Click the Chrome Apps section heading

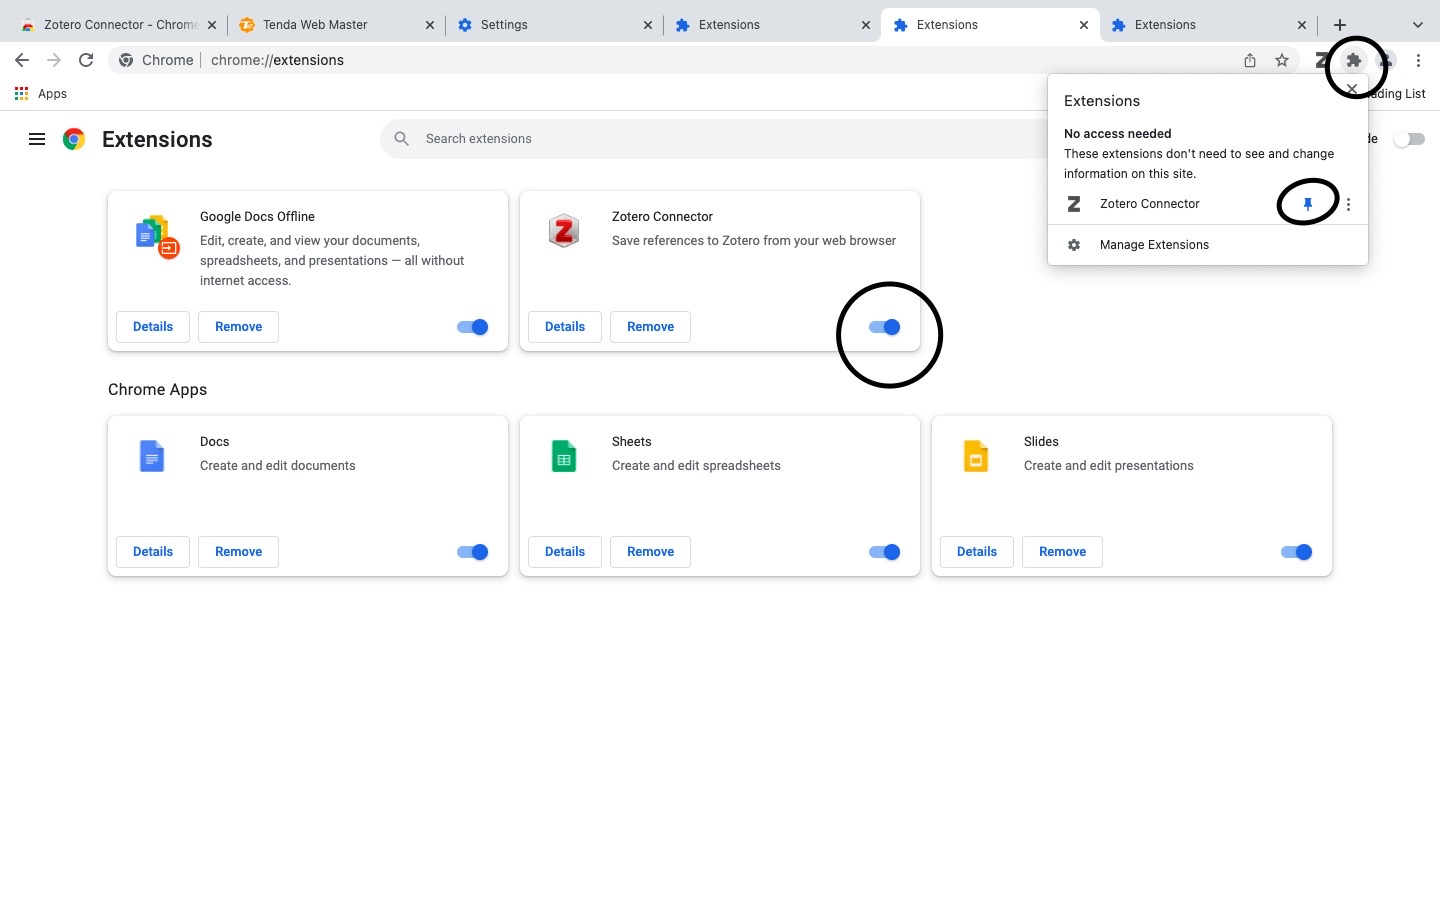[157, 390]
